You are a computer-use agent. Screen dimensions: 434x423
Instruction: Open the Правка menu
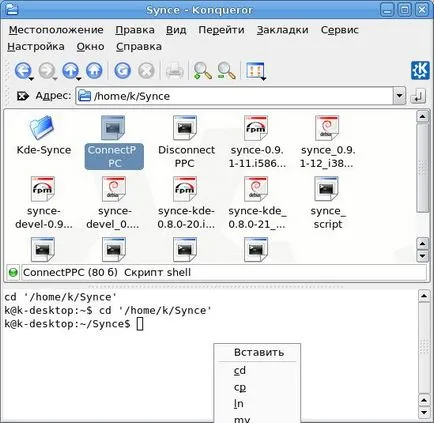135,30
